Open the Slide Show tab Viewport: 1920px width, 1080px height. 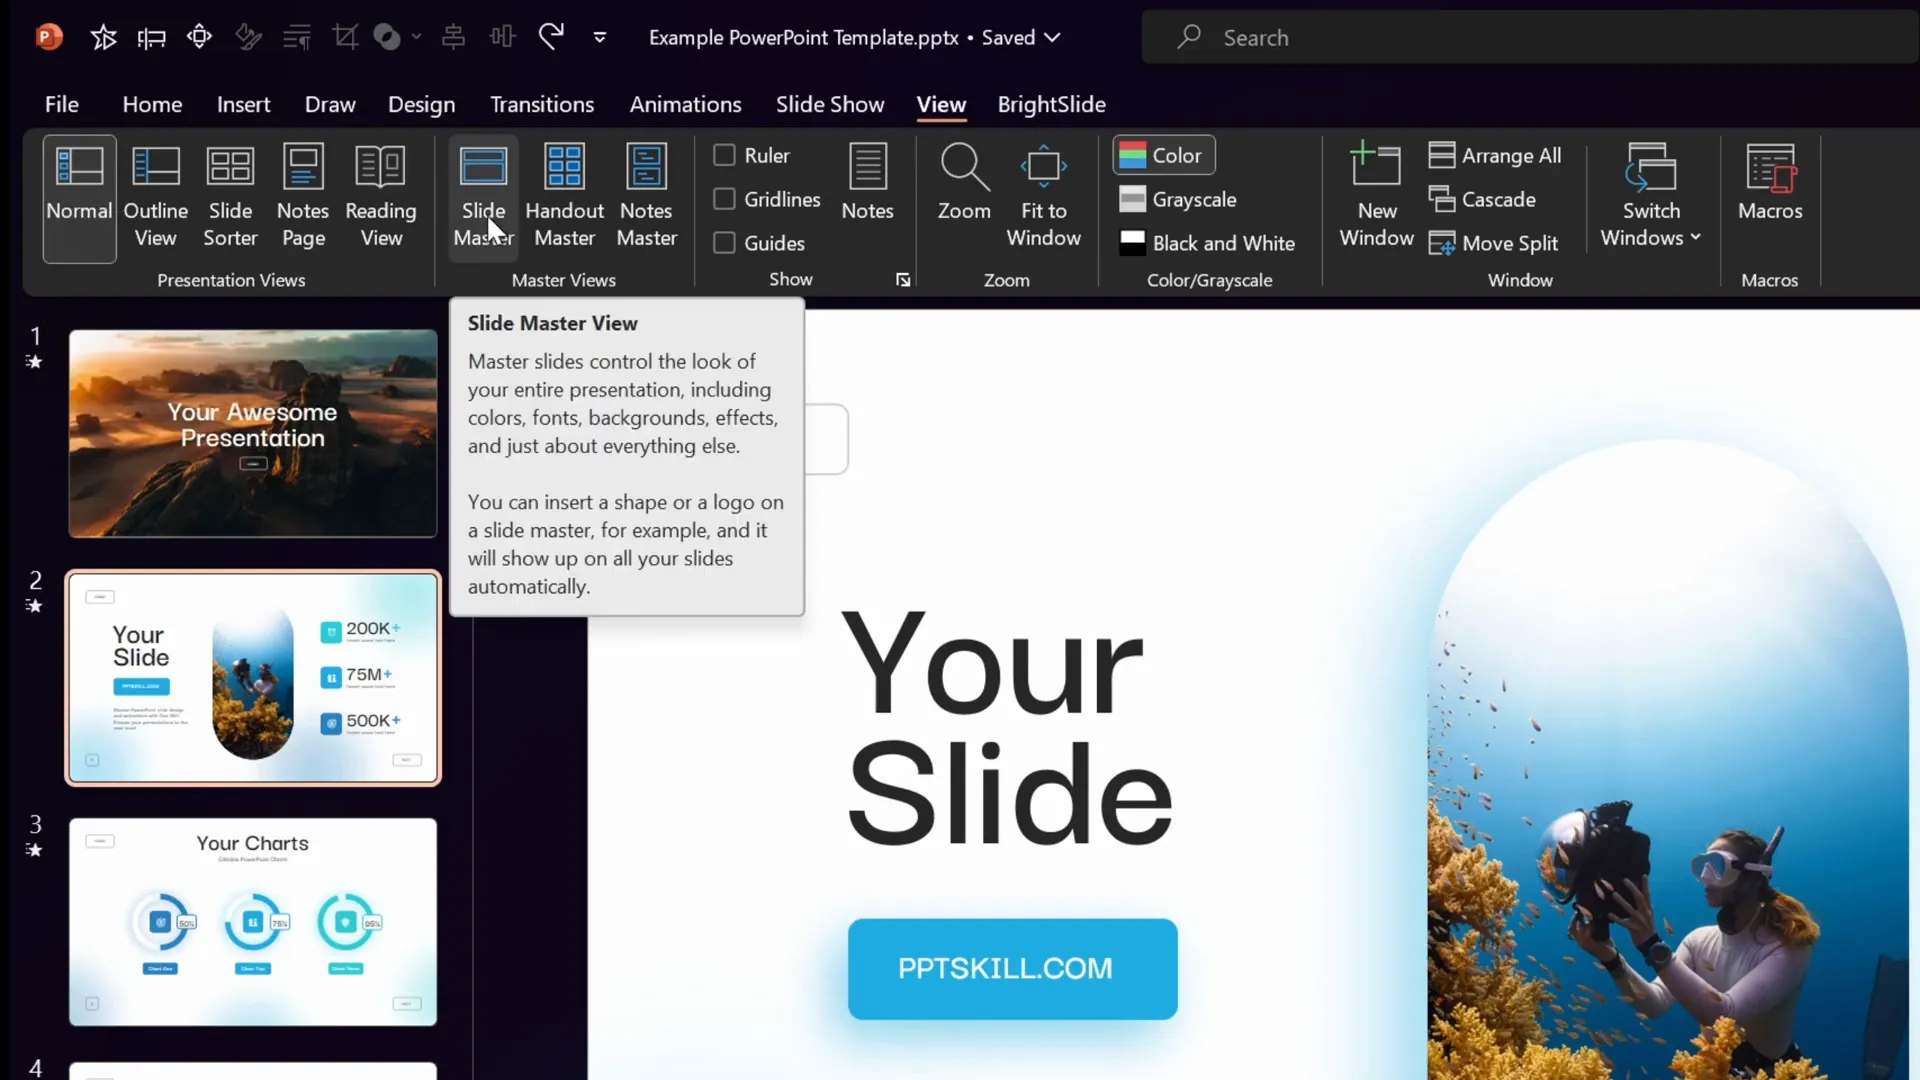point(830,104)
